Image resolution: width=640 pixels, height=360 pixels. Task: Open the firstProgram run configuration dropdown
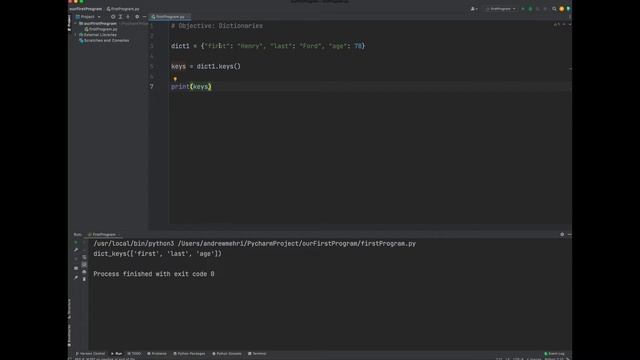pos(501,9)
